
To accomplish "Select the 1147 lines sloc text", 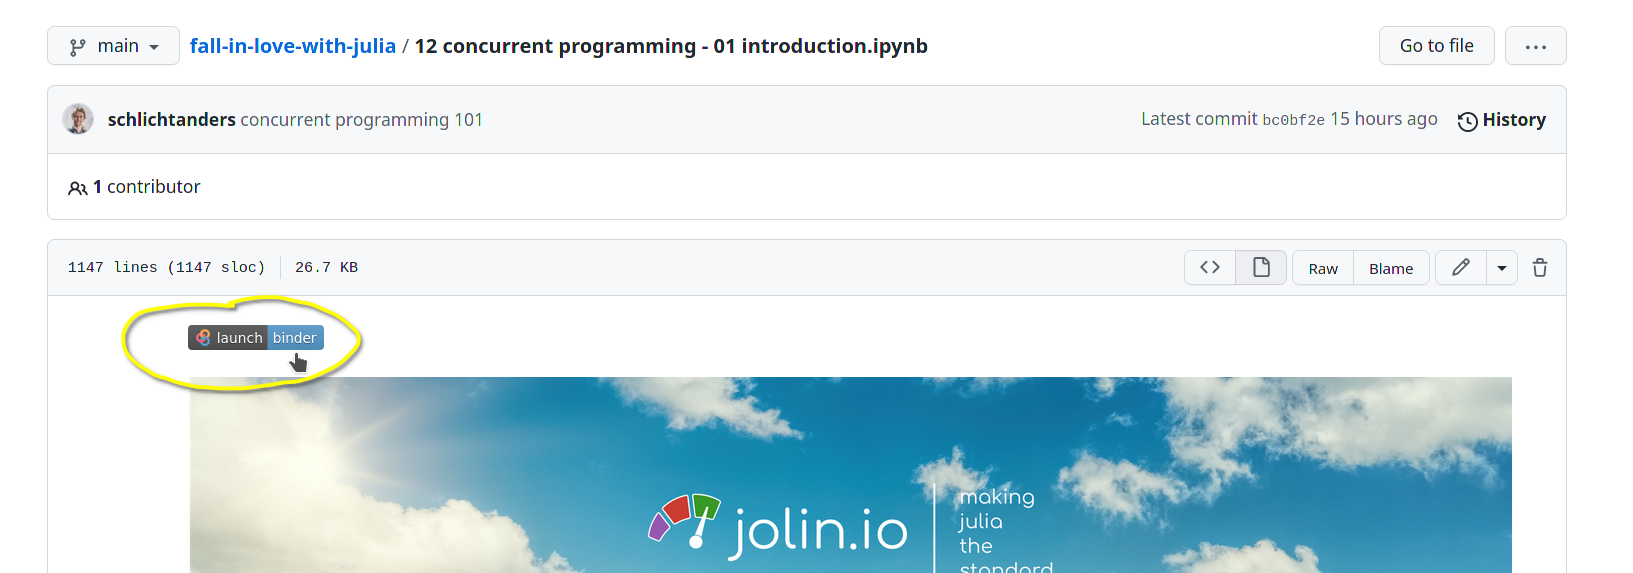I will coord(166,268).
